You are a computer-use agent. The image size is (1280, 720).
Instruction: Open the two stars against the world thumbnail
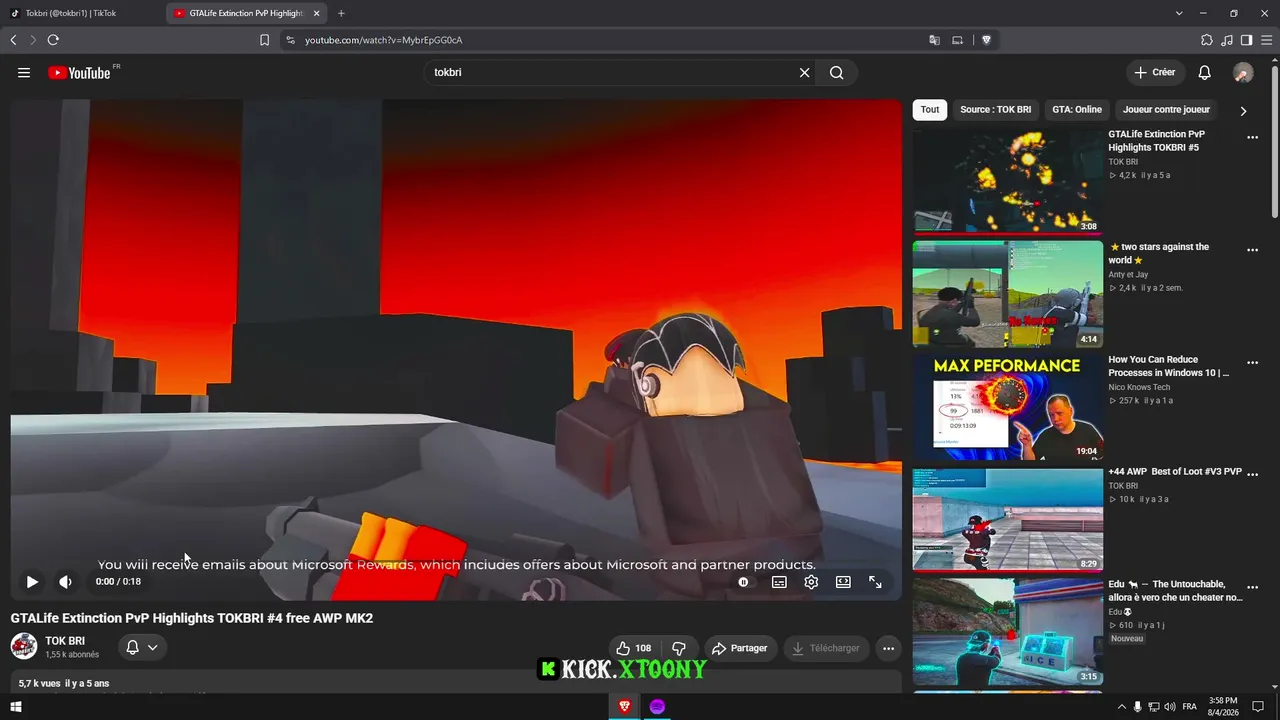(1008, 294)
